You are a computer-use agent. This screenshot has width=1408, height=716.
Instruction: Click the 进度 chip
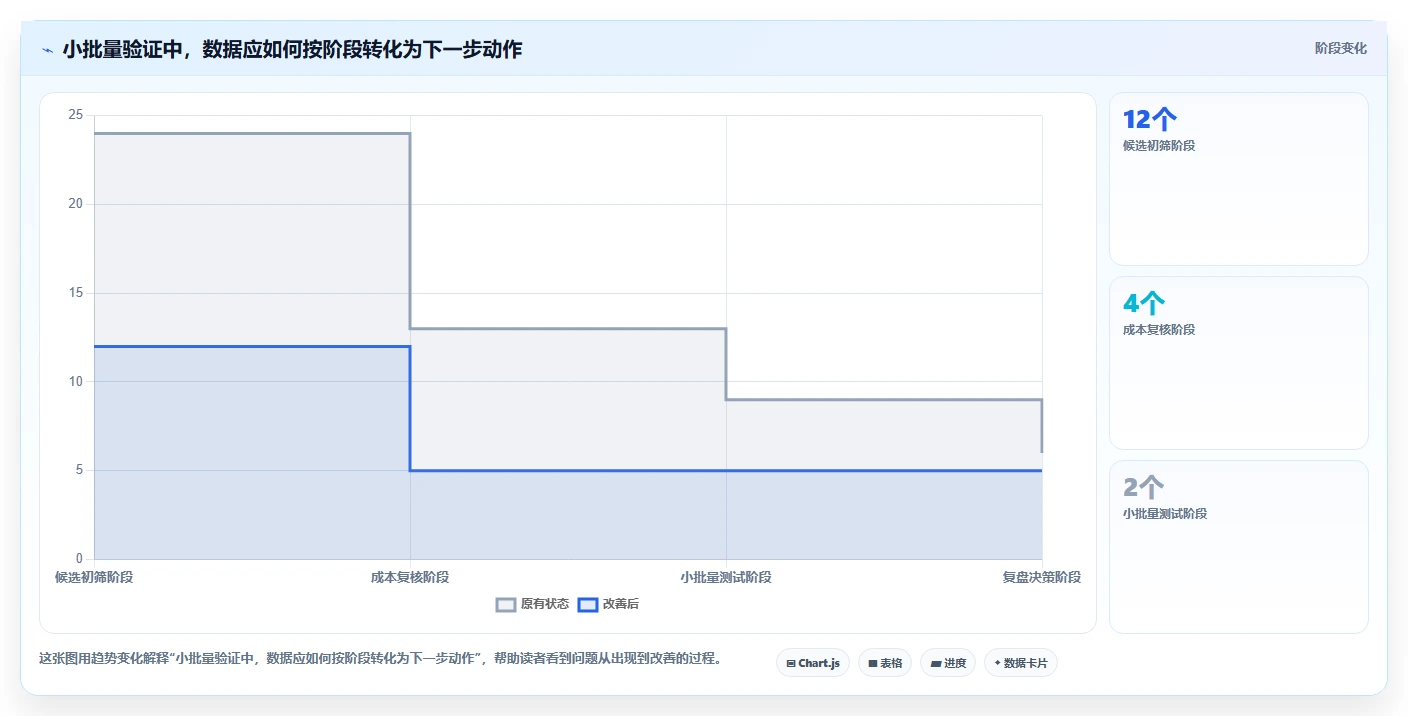point(948,663)
